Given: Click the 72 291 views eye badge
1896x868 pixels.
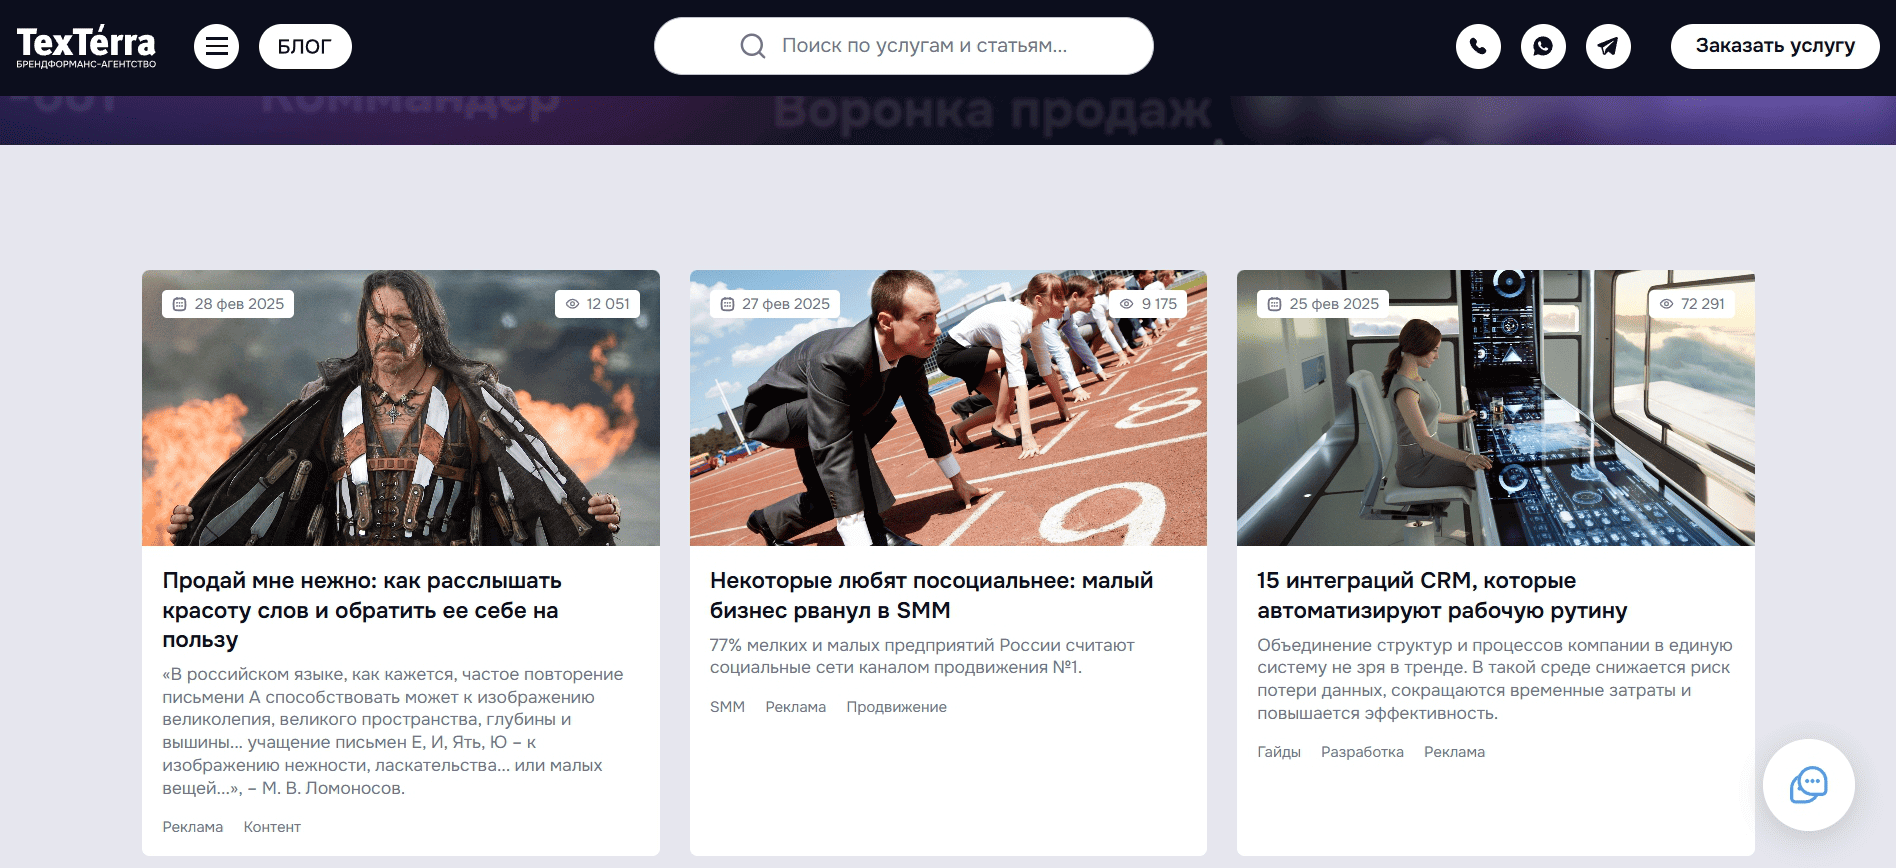Looking at the screenshot, I should [x=1692, y=304].
